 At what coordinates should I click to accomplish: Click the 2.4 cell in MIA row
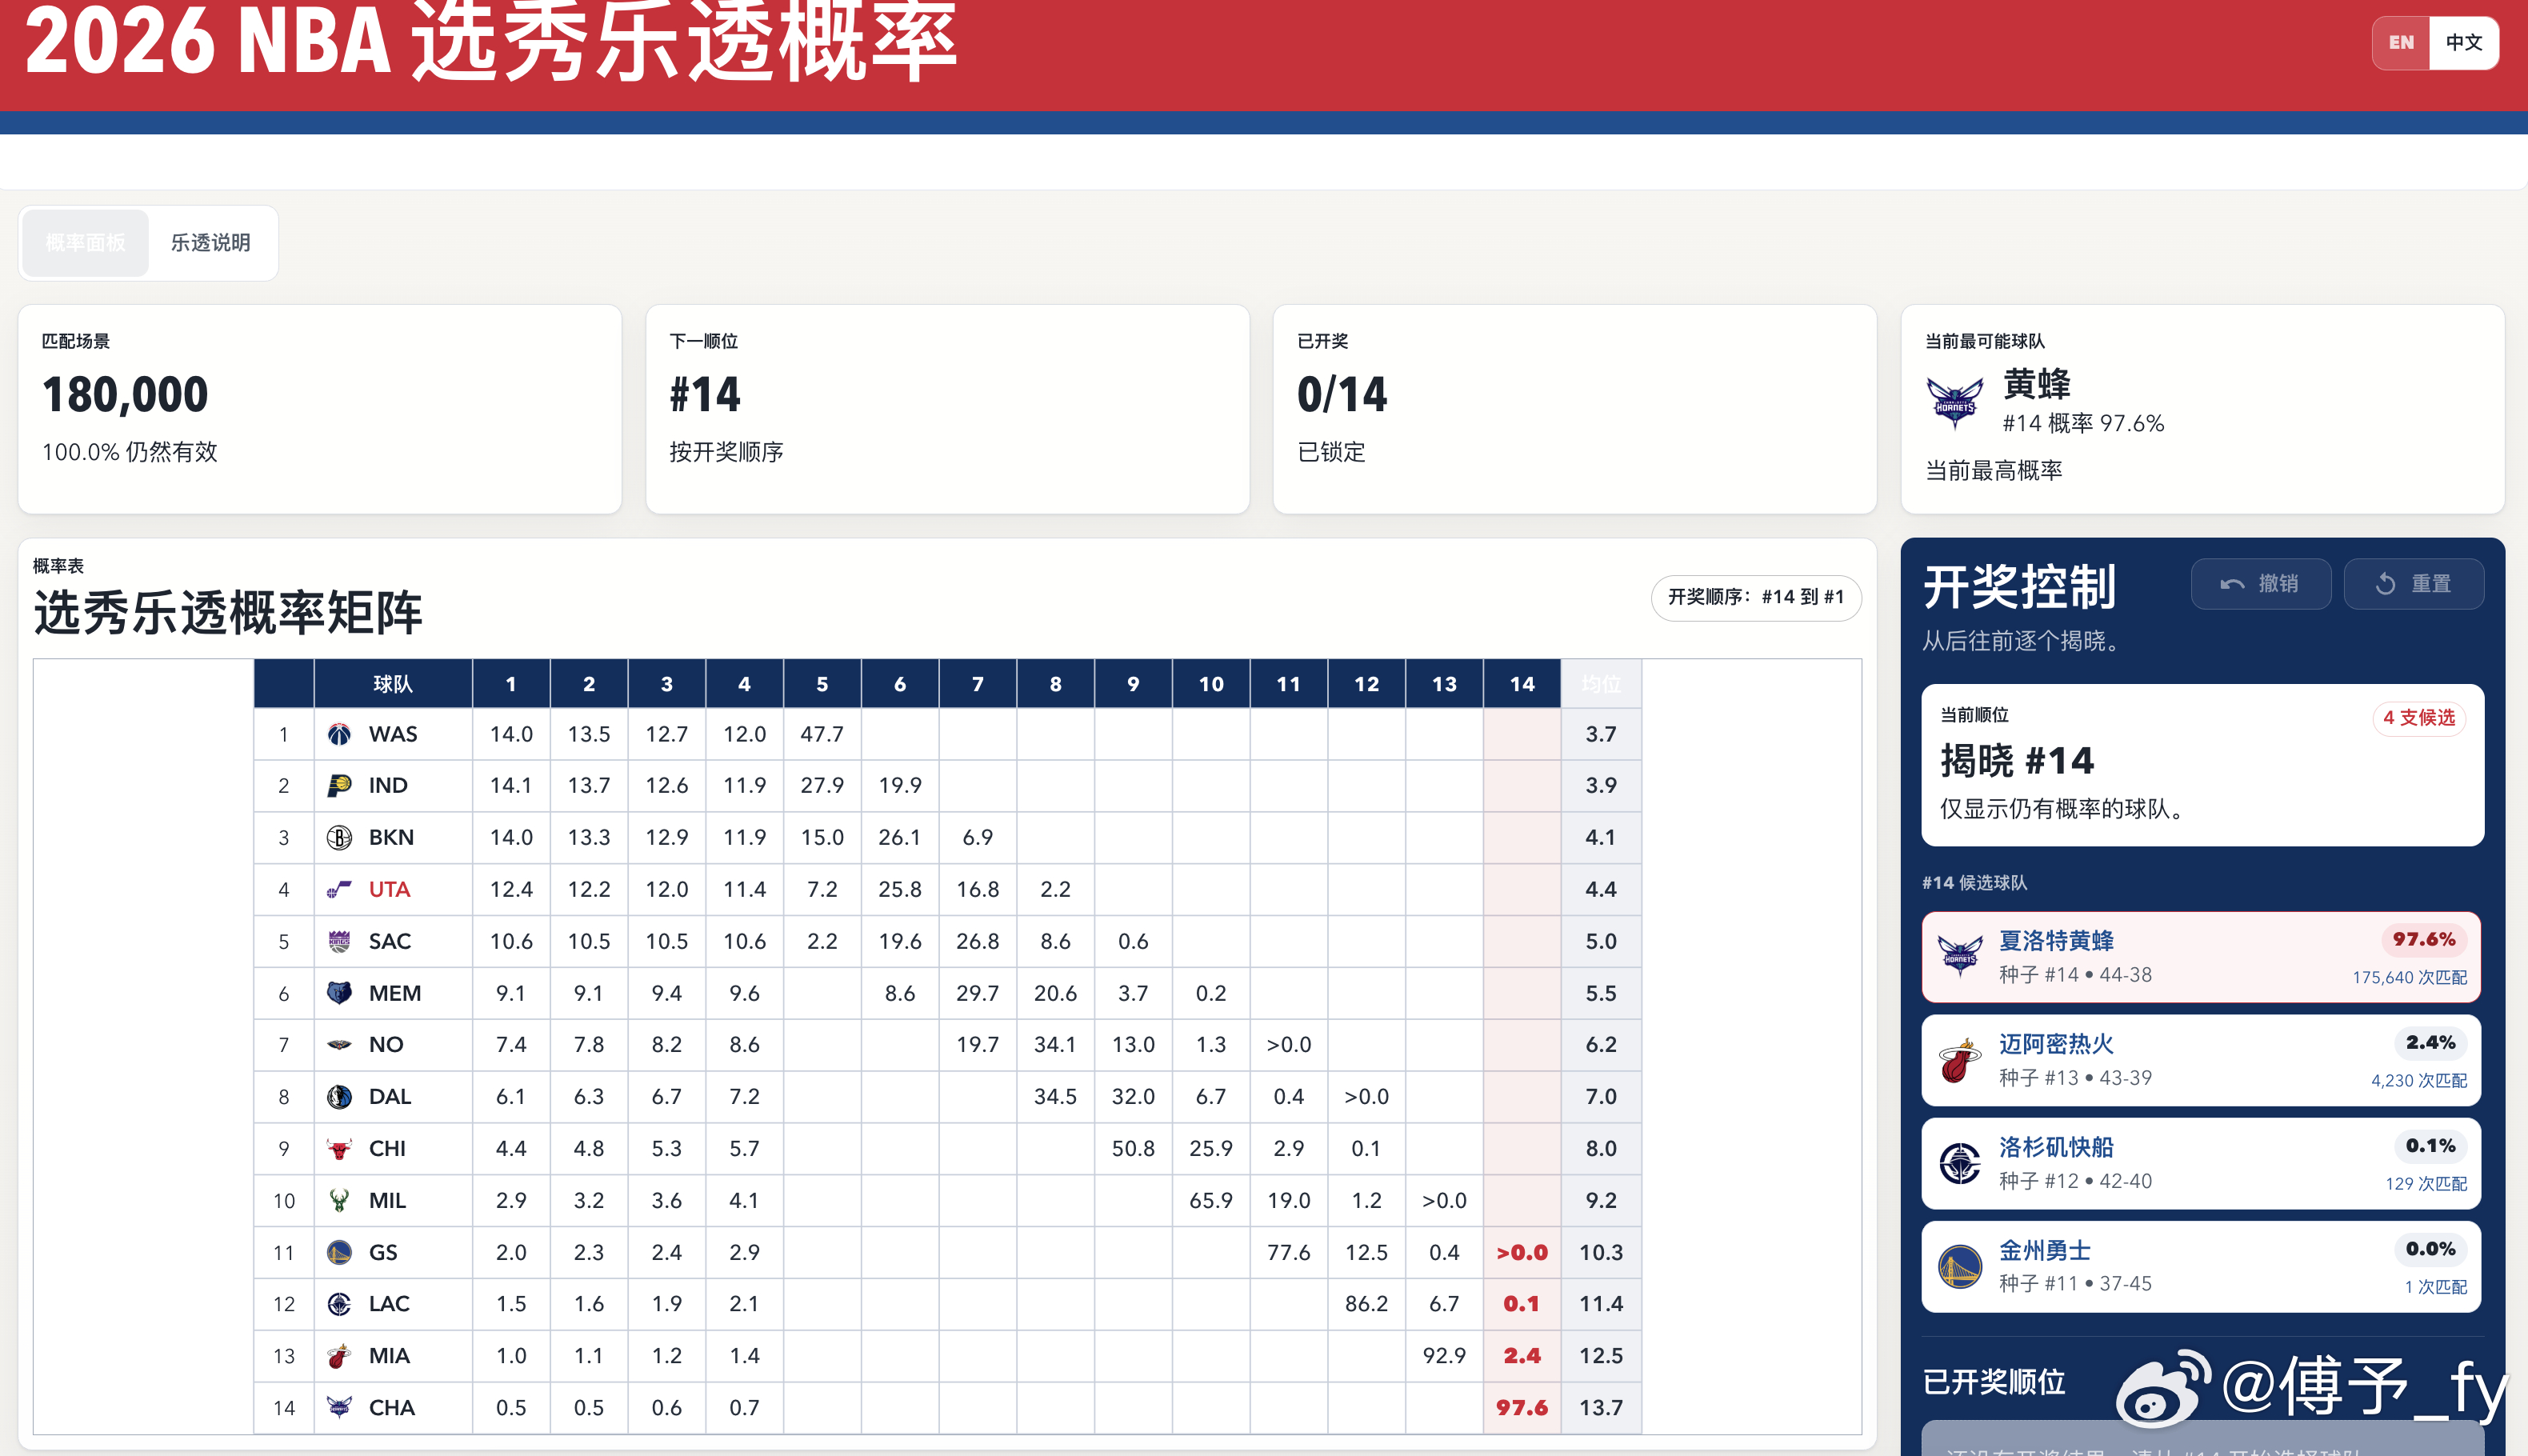point(1522,1355)
